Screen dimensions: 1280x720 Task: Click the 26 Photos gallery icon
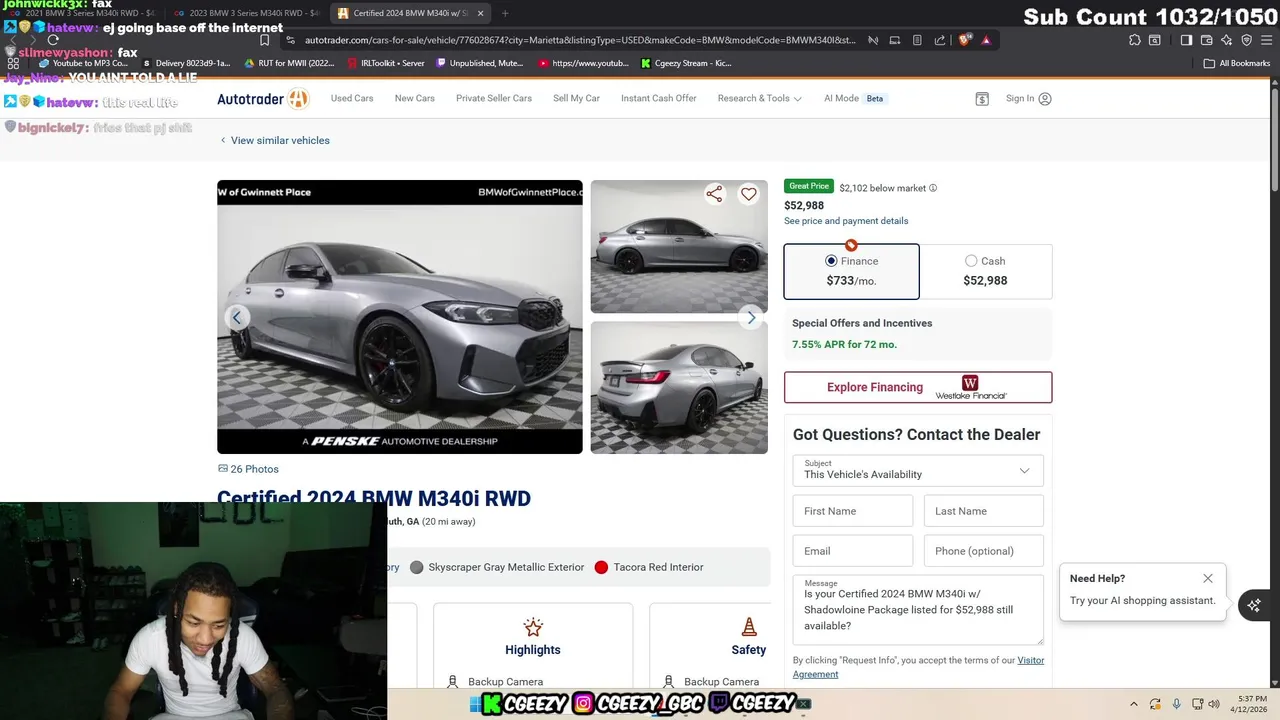(x=223, y=468)
